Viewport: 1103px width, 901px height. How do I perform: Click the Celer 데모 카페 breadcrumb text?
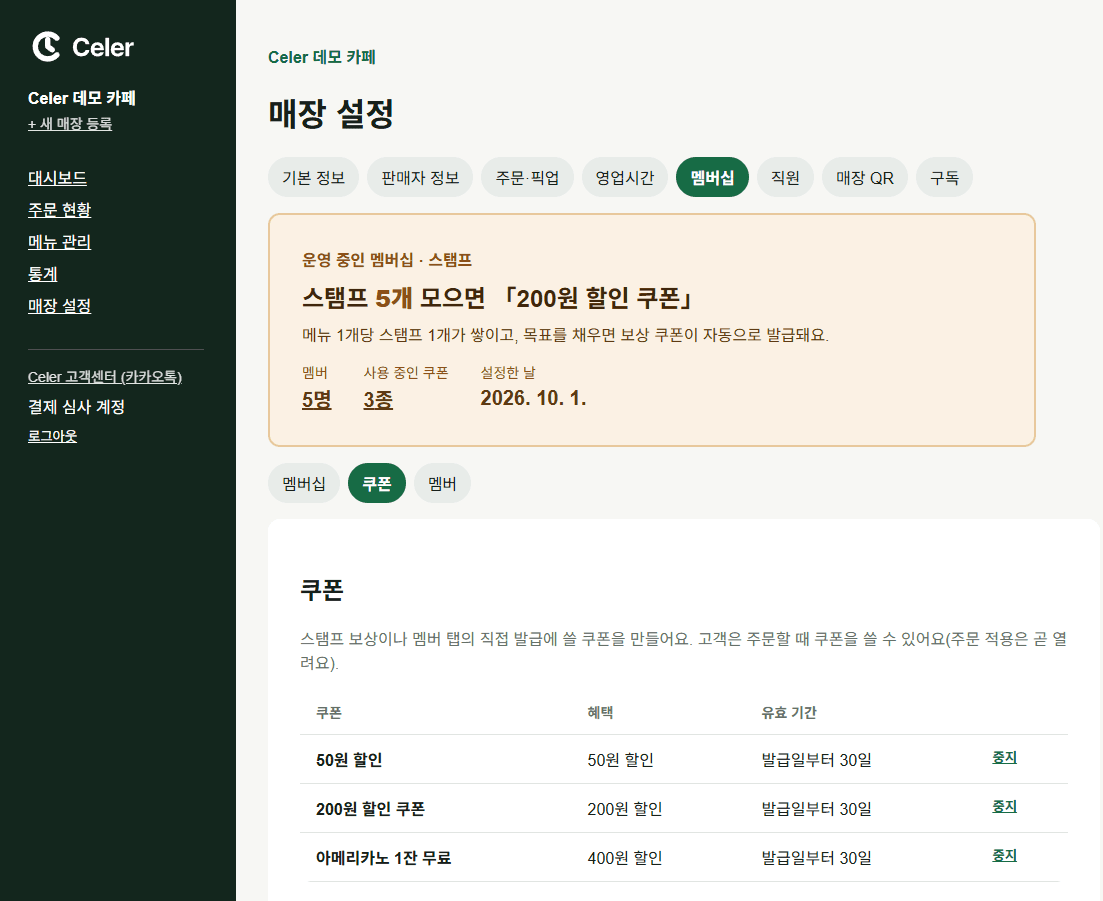321,57
